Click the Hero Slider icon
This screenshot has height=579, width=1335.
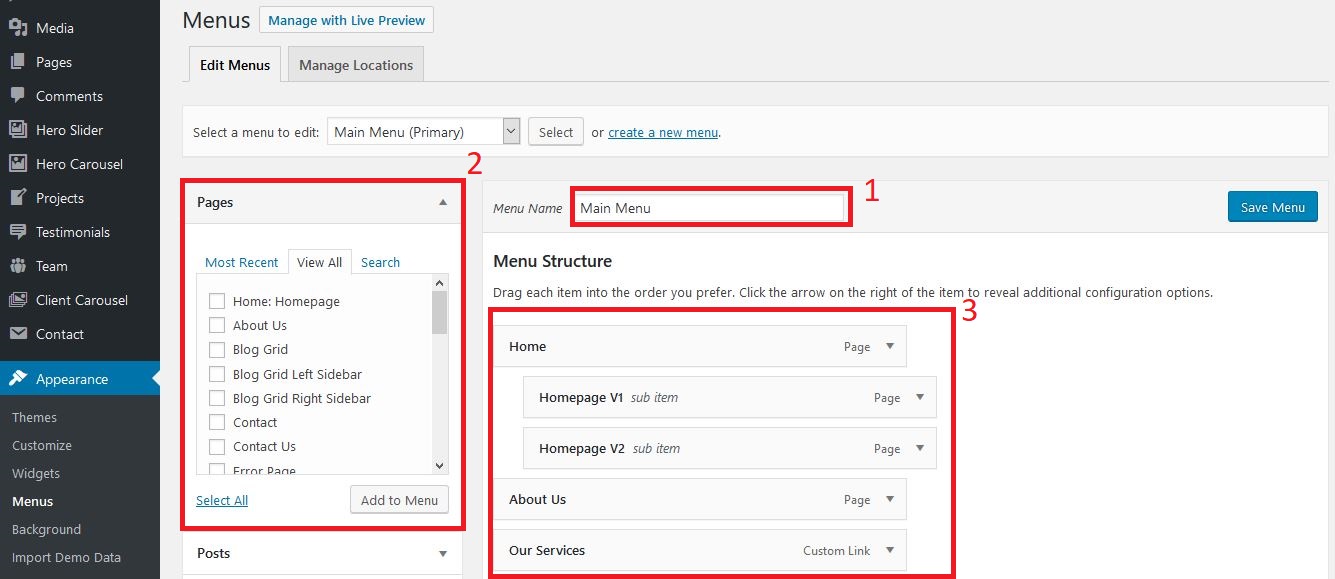[x=18, y=130]
